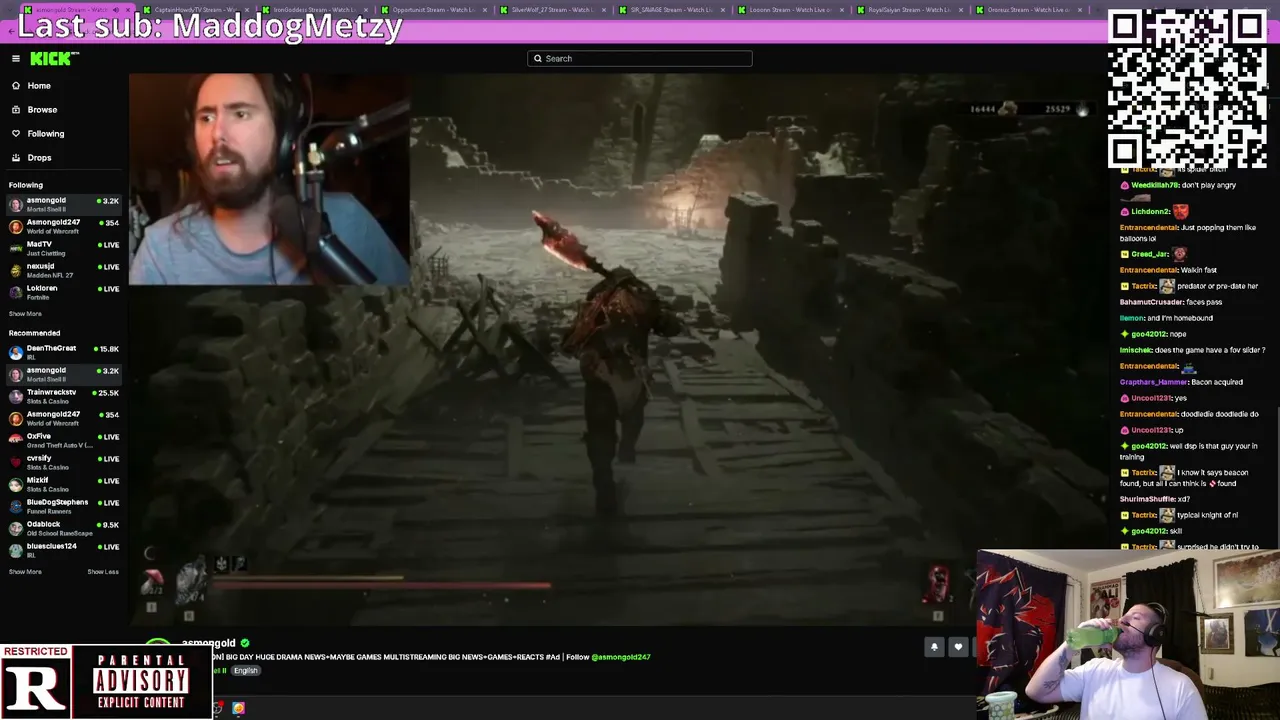Image resolution: width=1280 pixels, height=720 pixels.
Task: Follow the @asmongold247 link in stream title
Action: 621,657
